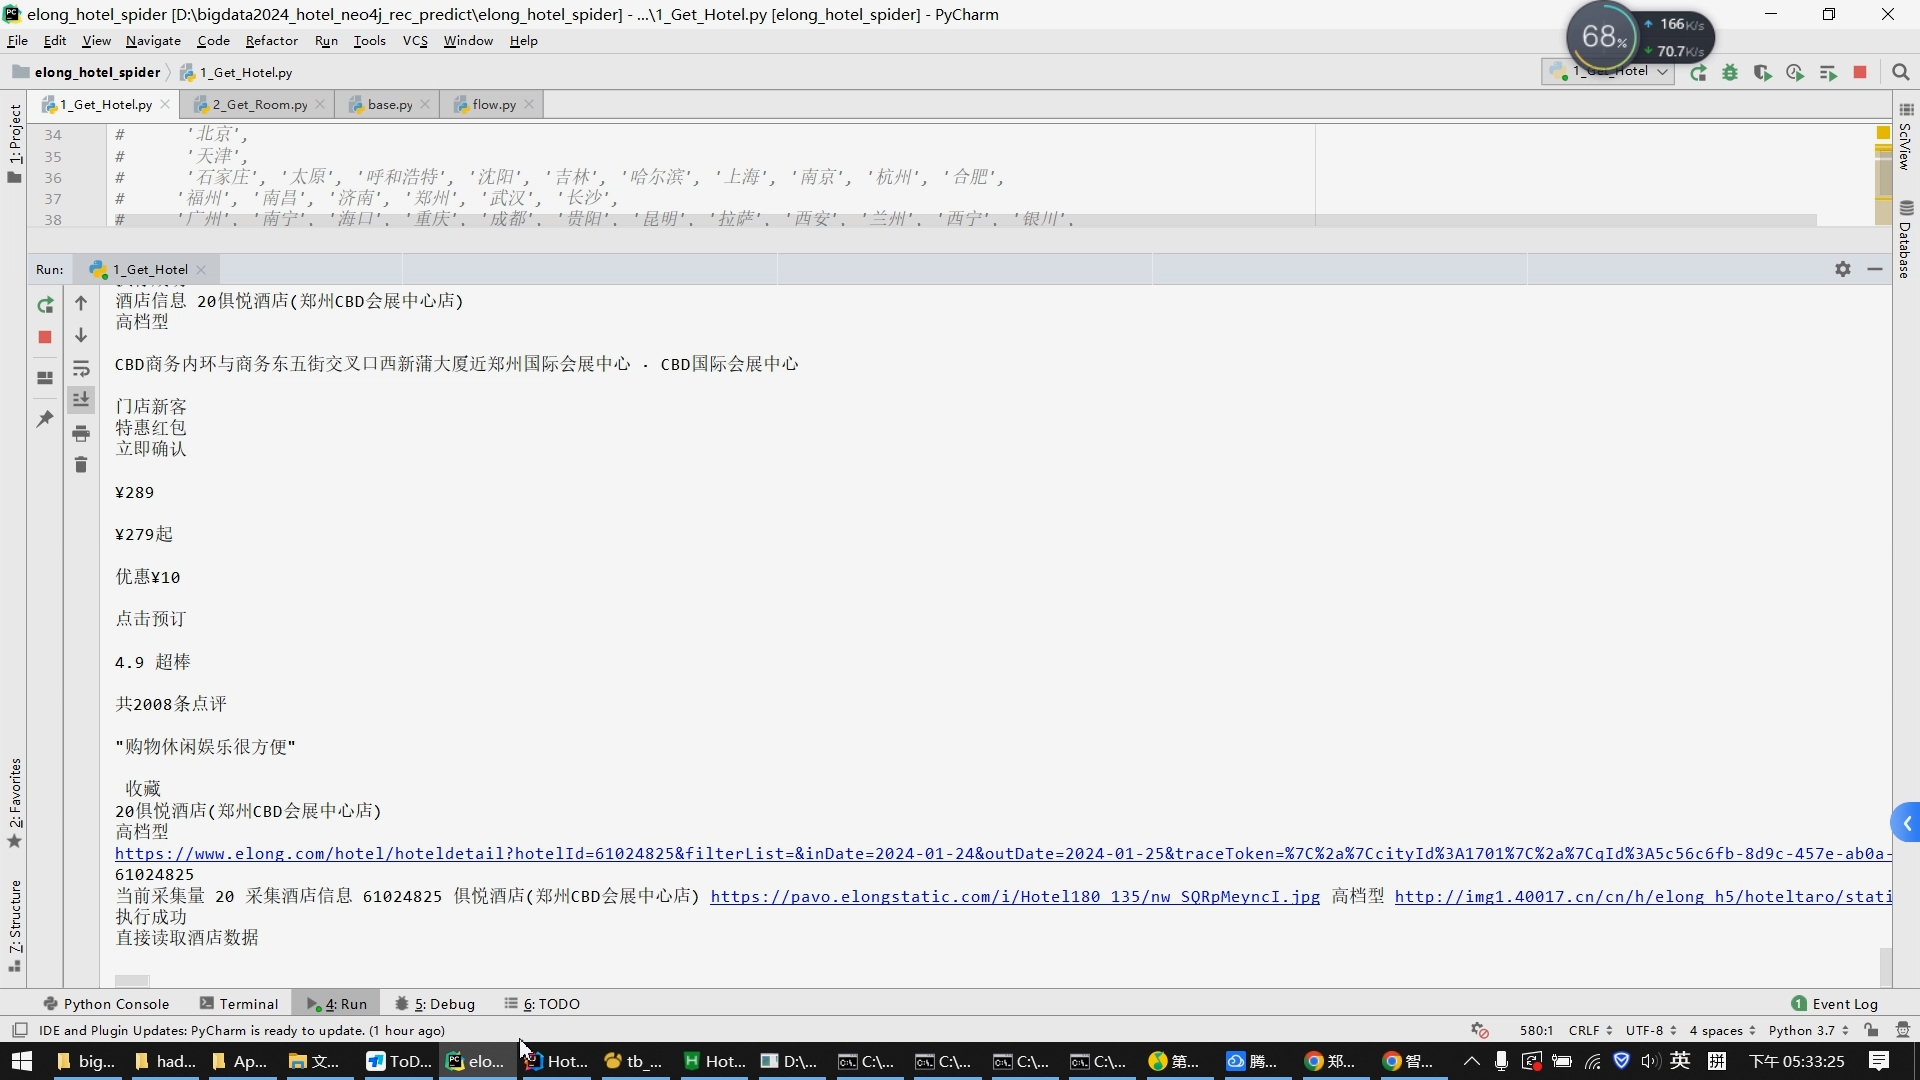Switch to the 2_Get_Room.py editor tab
Viewport: 1920px width, 1080px height.
259,104
